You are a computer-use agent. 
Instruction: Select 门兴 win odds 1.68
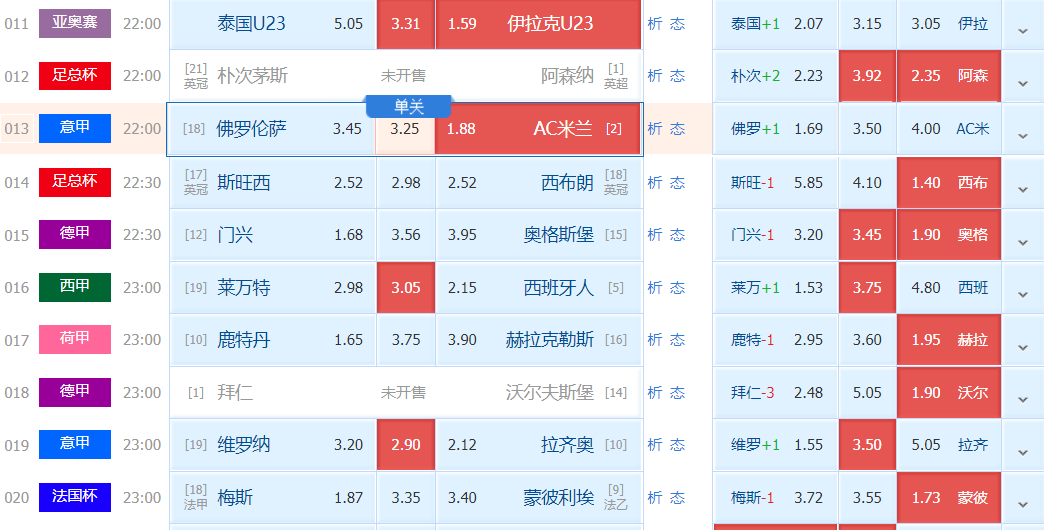273,235
